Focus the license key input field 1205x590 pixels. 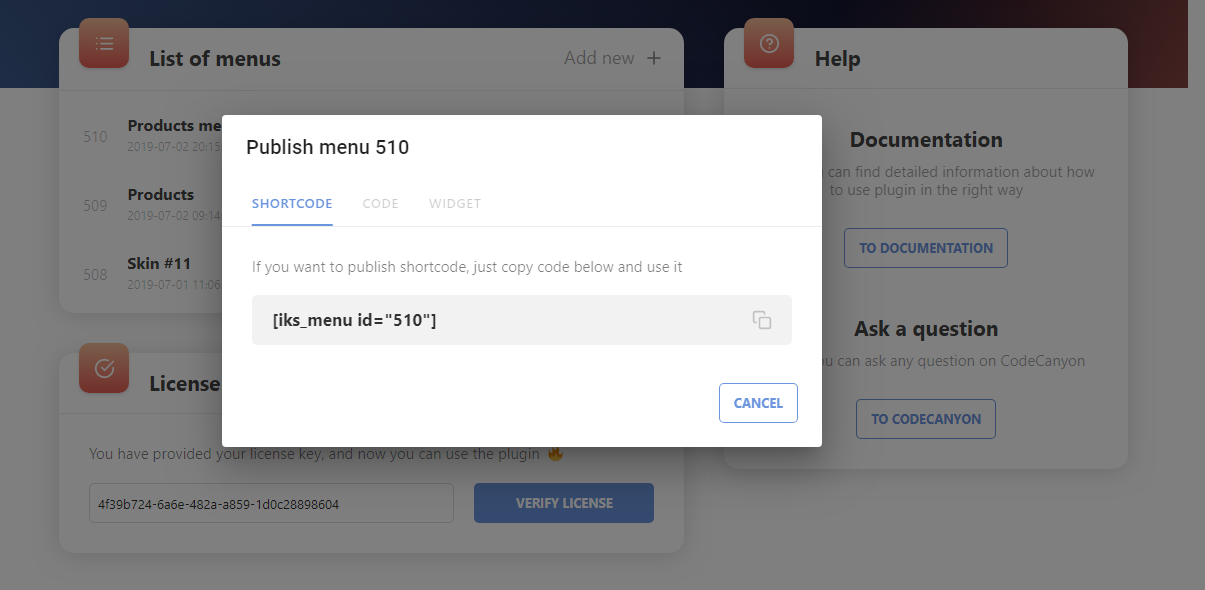[x=271, y=503]
